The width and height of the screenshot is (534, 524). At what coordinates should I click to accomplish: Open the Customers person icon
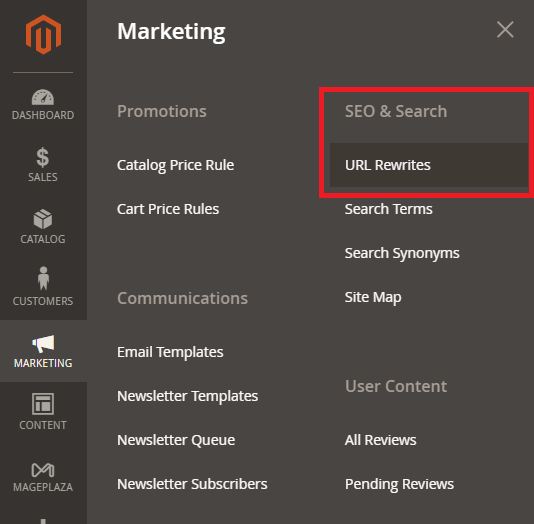[43, 278]
